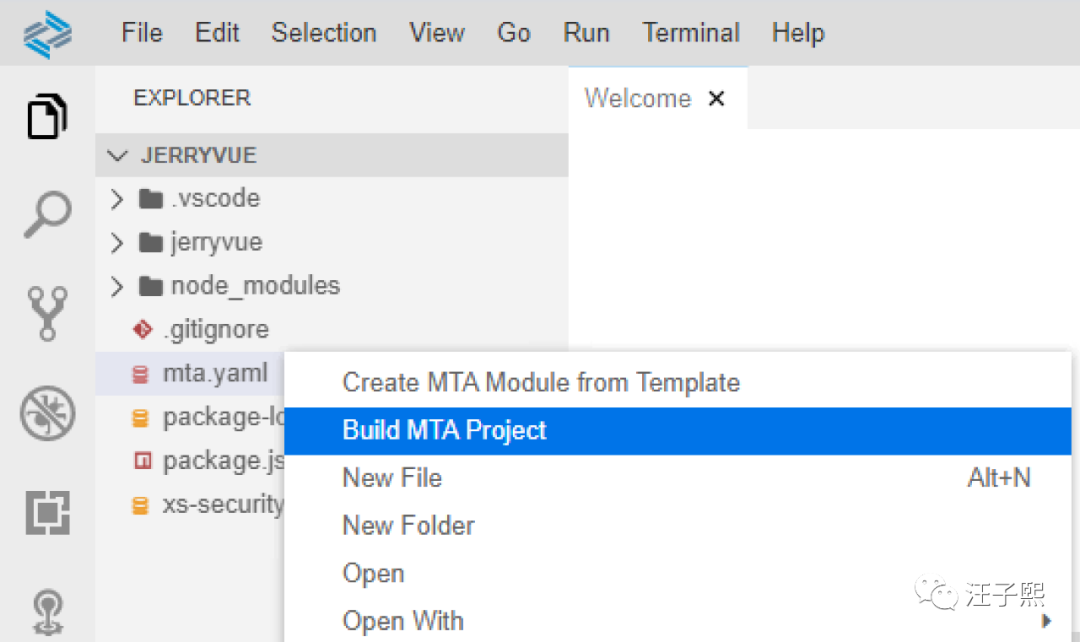Open the Explorer view icon
This screenshot has height=642, width=1080.
(x=47, y=117)
